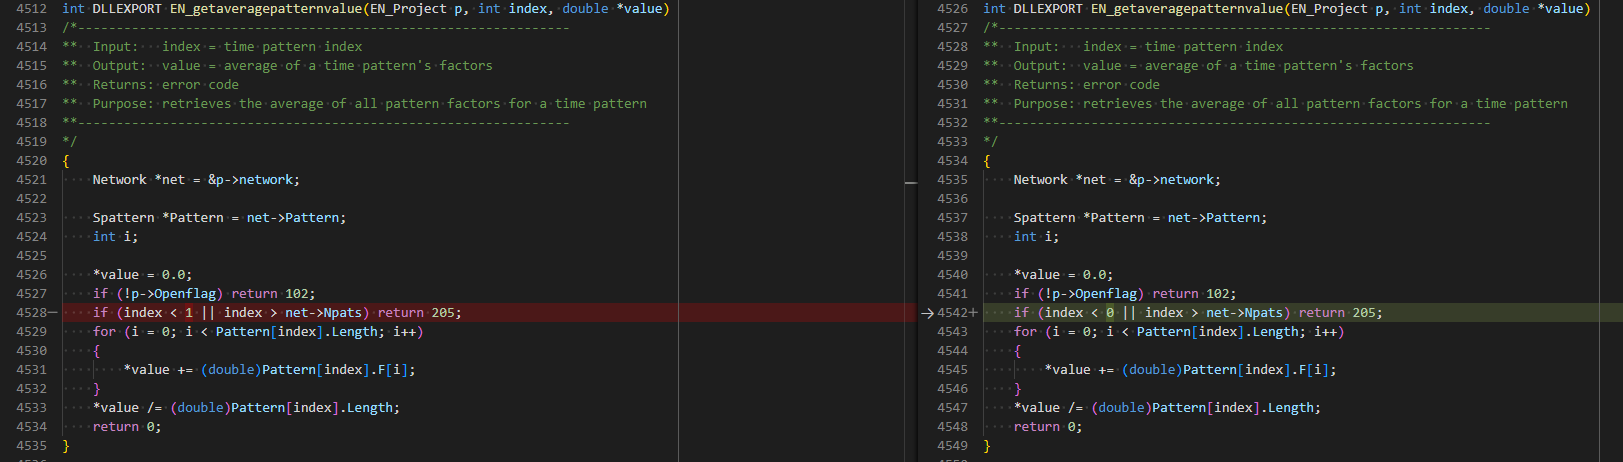Image resolution: width=1623 pixels, height=462 pixels.
Task: Click the minus deletion marker after line number 4528
Action: 53,313
